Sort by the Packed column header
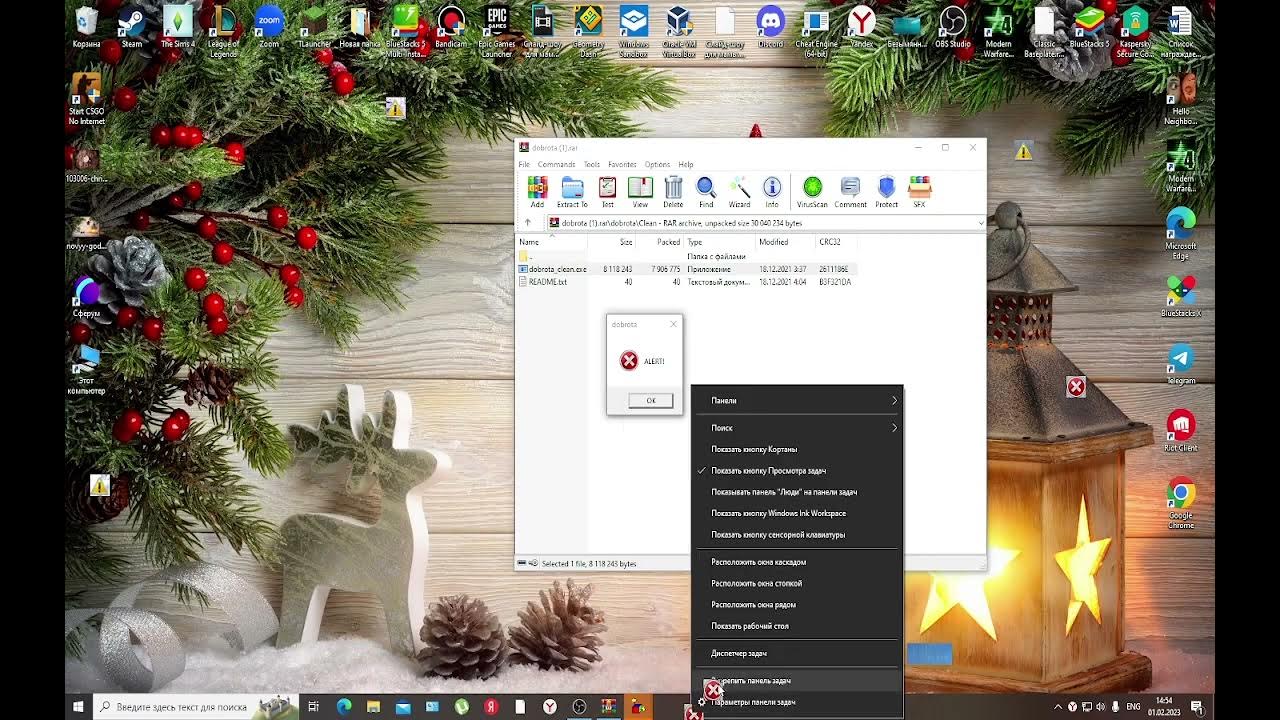The image size is (1280, 720). pos(660,242)
